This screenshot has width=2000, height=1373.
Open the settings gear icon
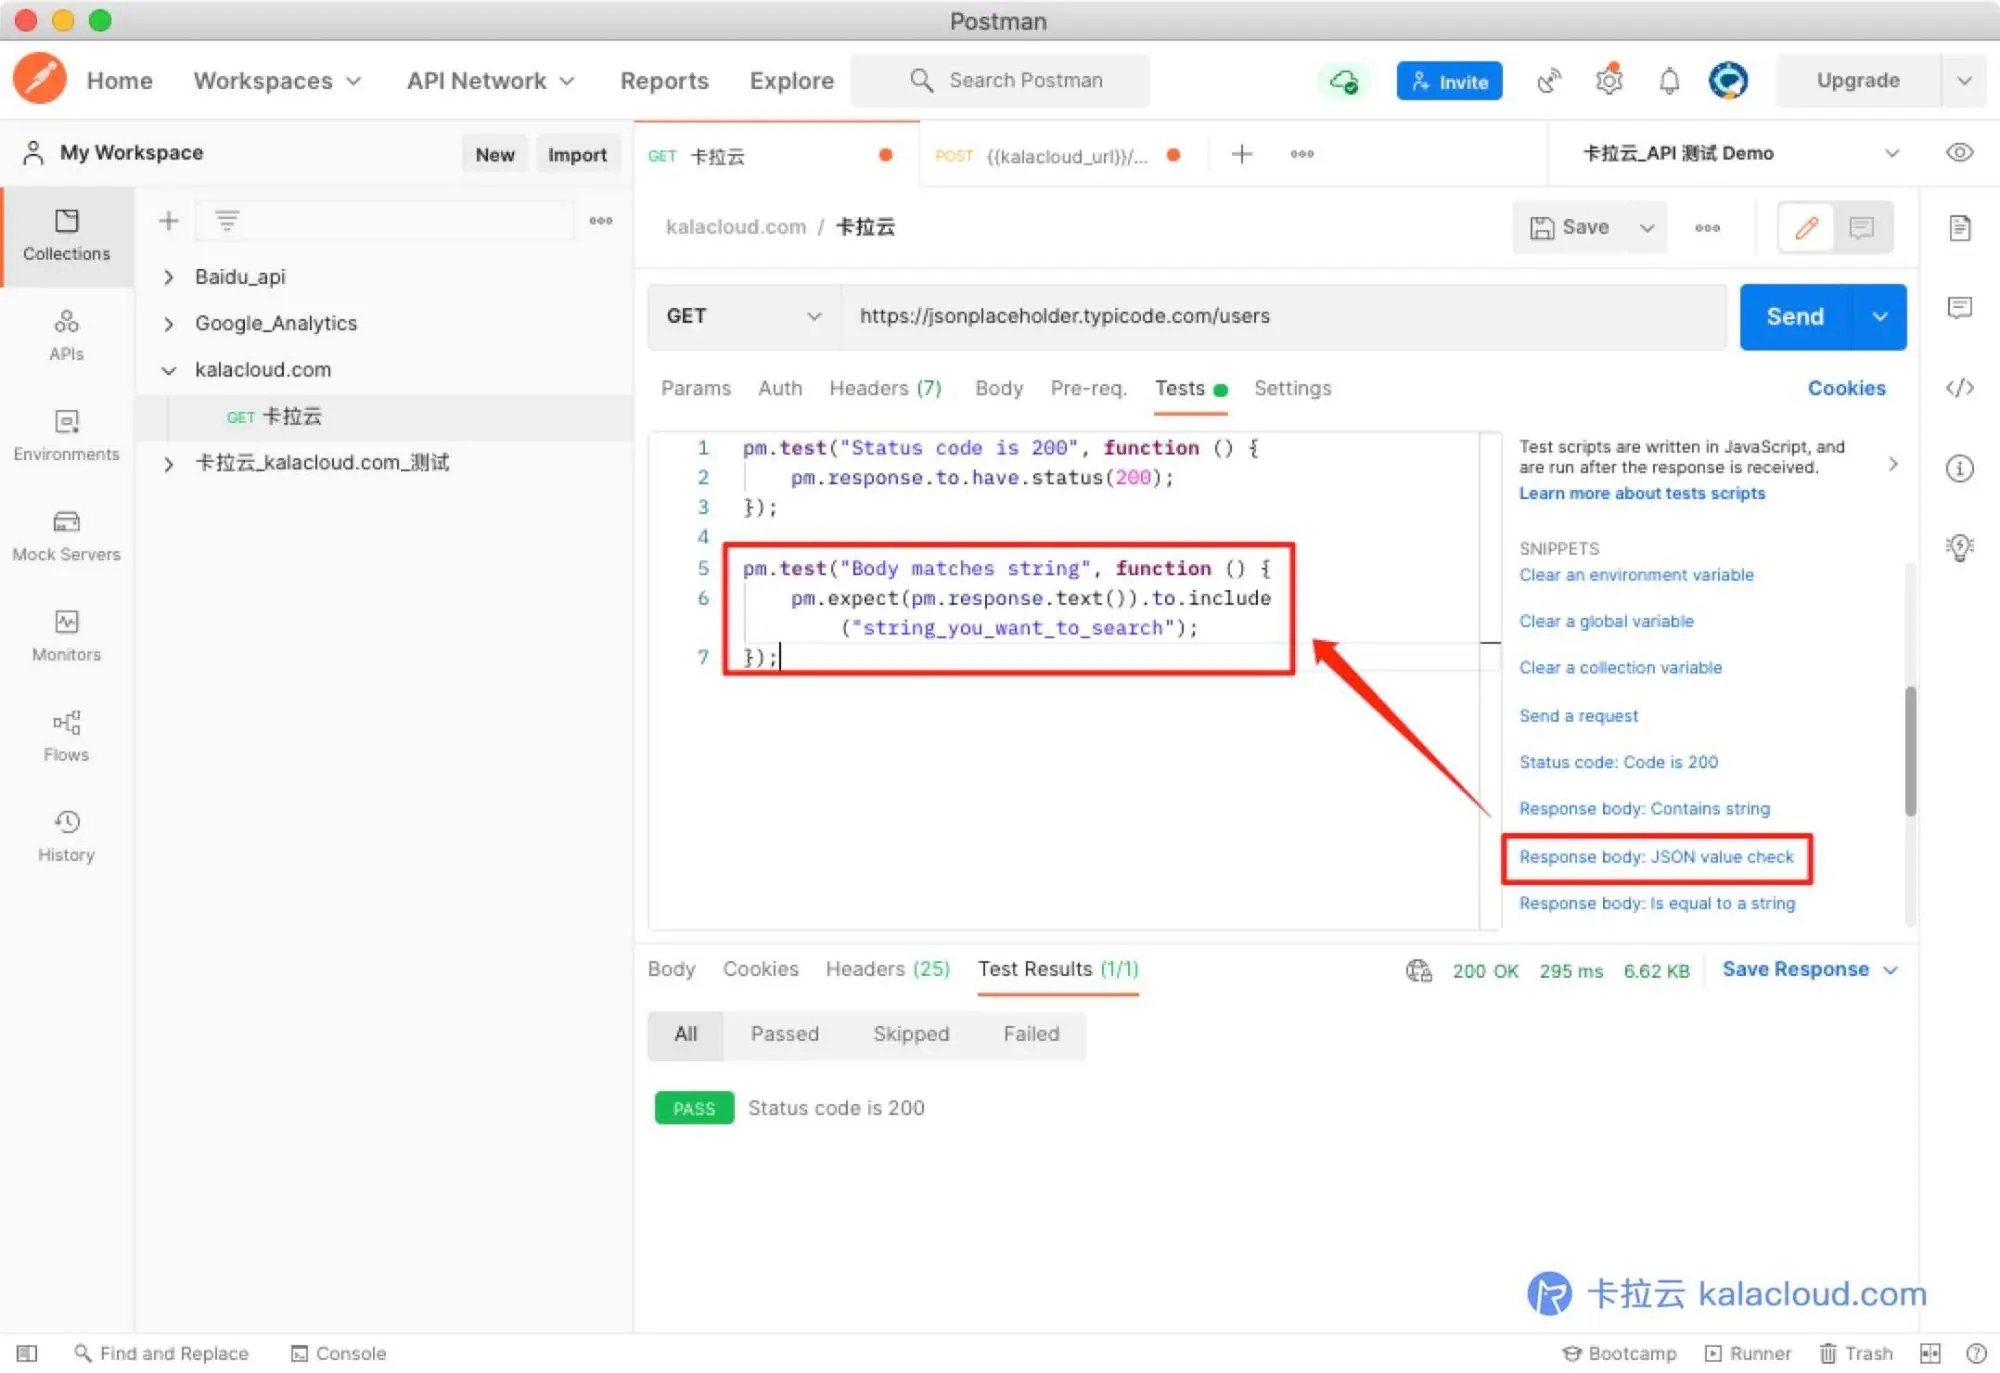[x=1609, y=80]
